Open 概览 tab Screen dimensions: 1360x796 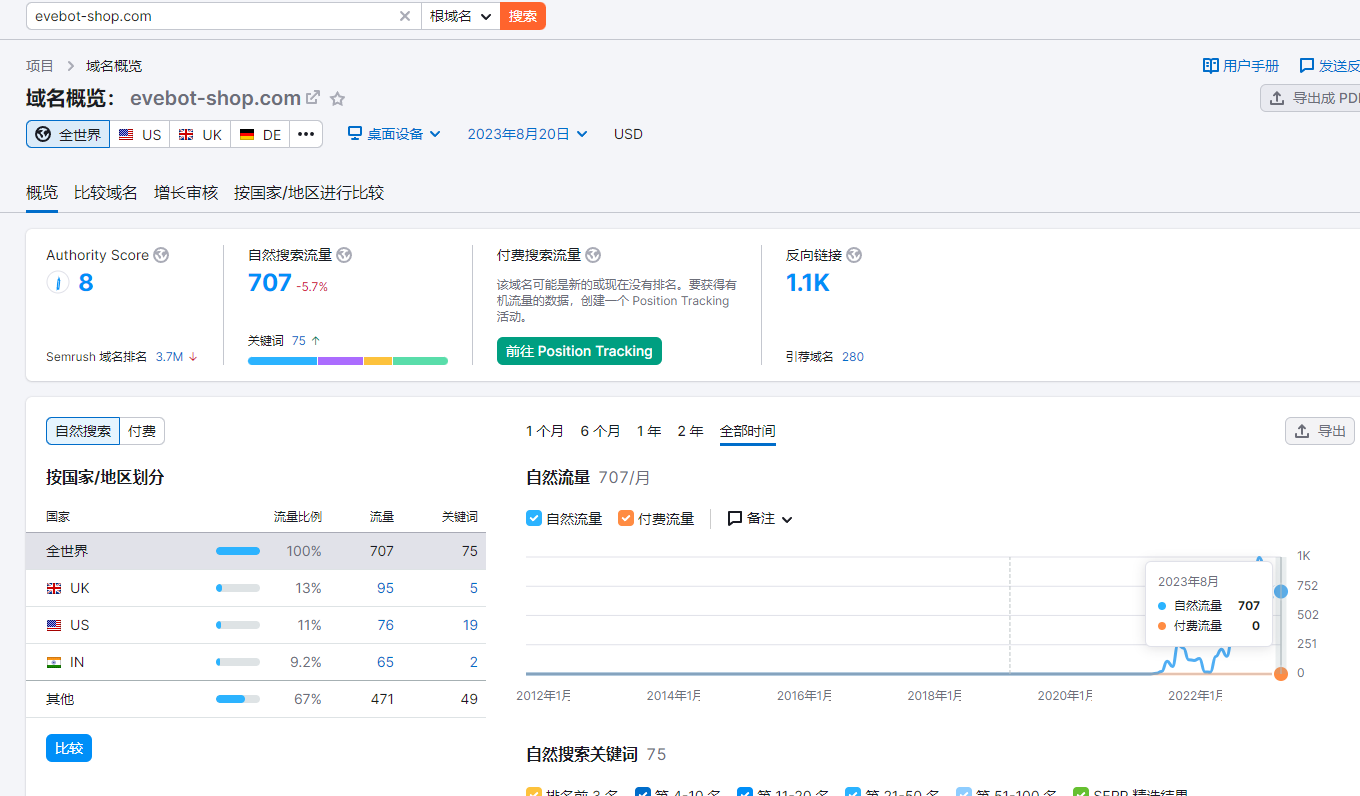pyautogui.click(x=42, y=193)
